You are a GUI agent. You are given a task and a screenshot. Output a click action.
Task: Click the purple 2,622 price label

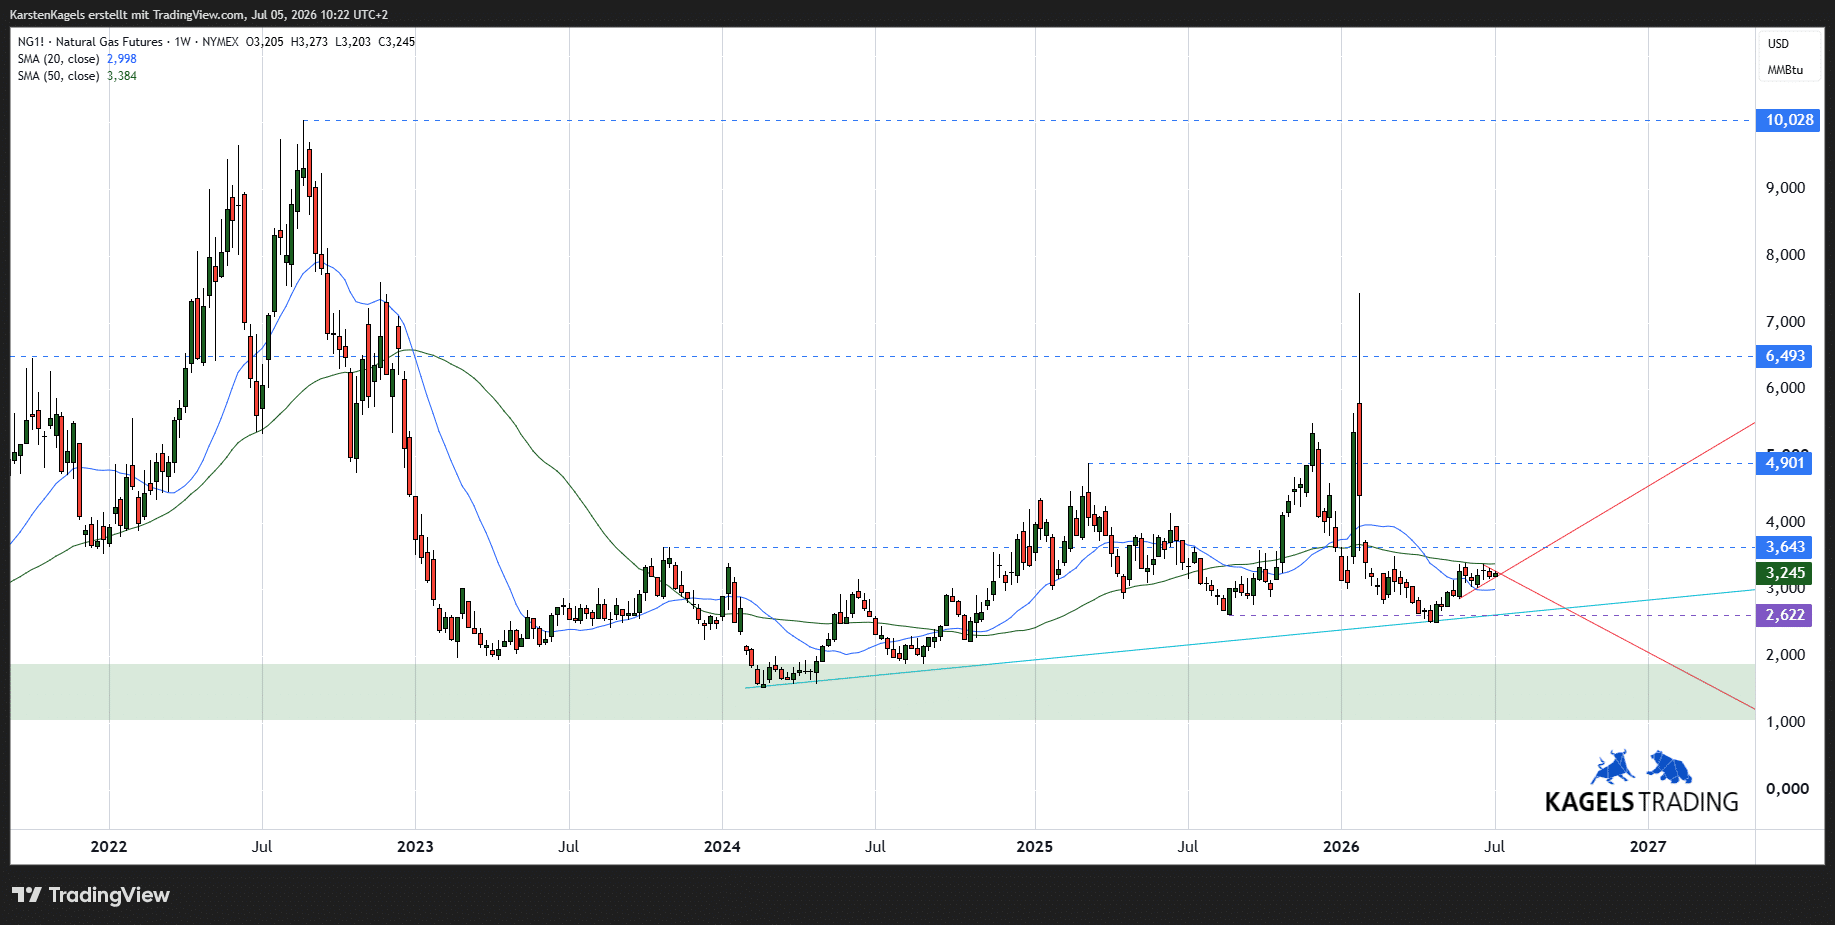(1784, 615)
